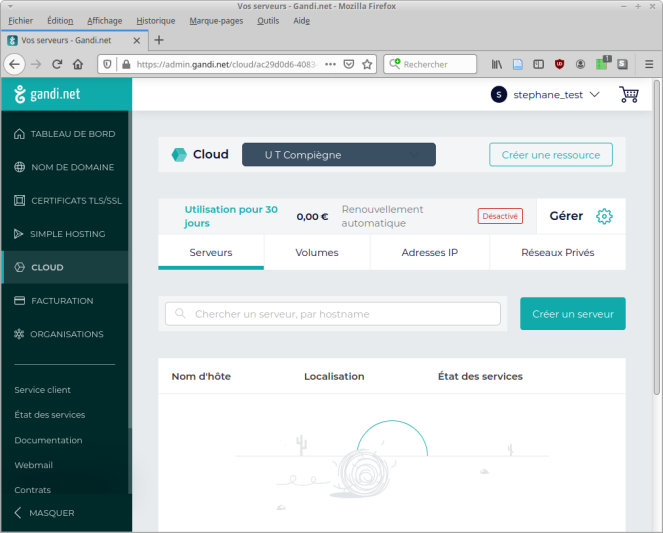Open Documentation link

point(48,440)
